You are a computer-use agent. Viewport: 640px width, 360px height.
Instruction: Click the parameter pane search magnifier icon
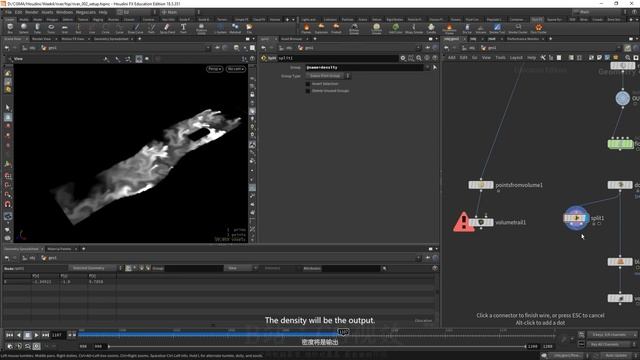click(419, 58)
